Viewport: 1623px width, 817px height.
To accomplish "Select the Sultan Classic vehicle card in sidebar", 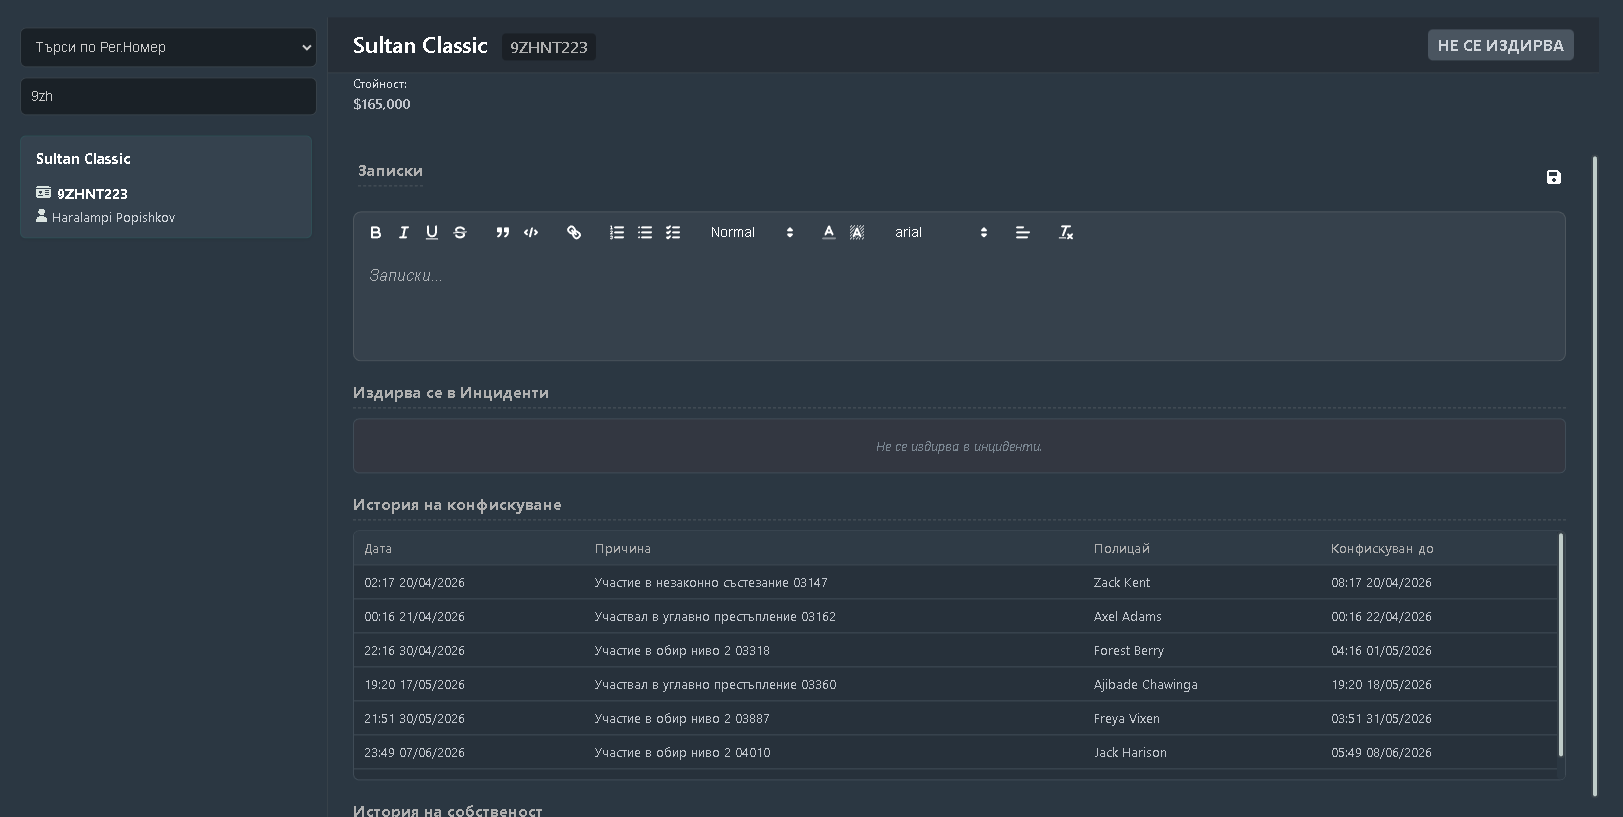I will [x=166, y=187].
